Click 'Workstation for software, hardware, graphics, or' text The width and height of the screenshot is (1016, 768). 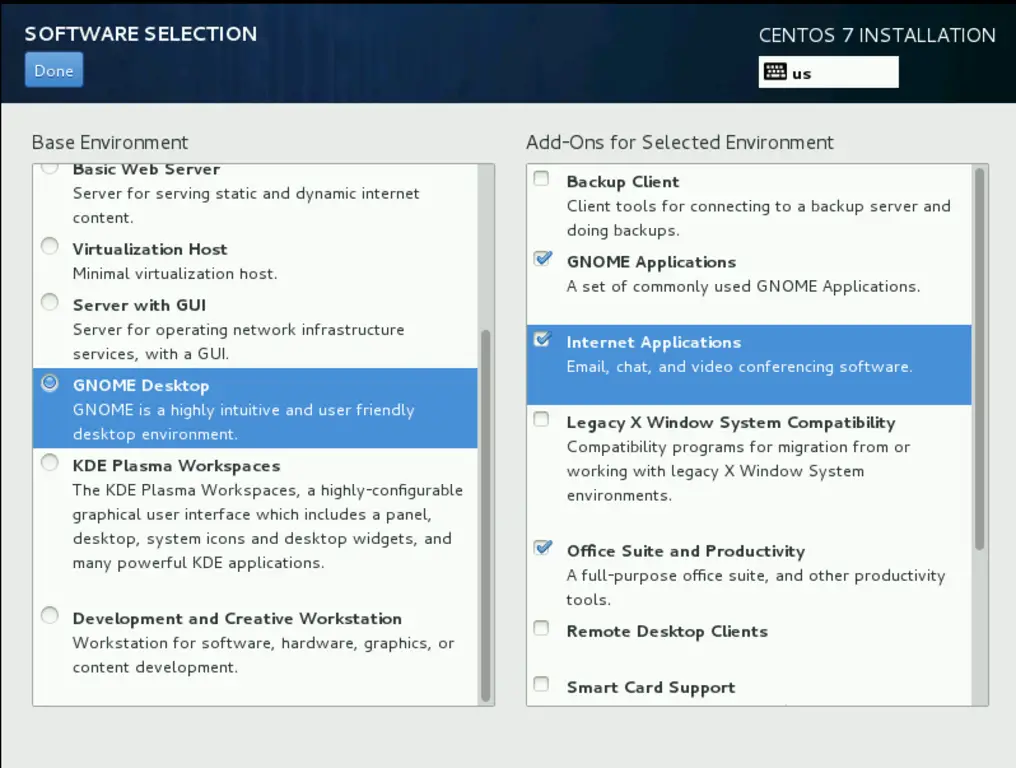click(x=263, y=643)
